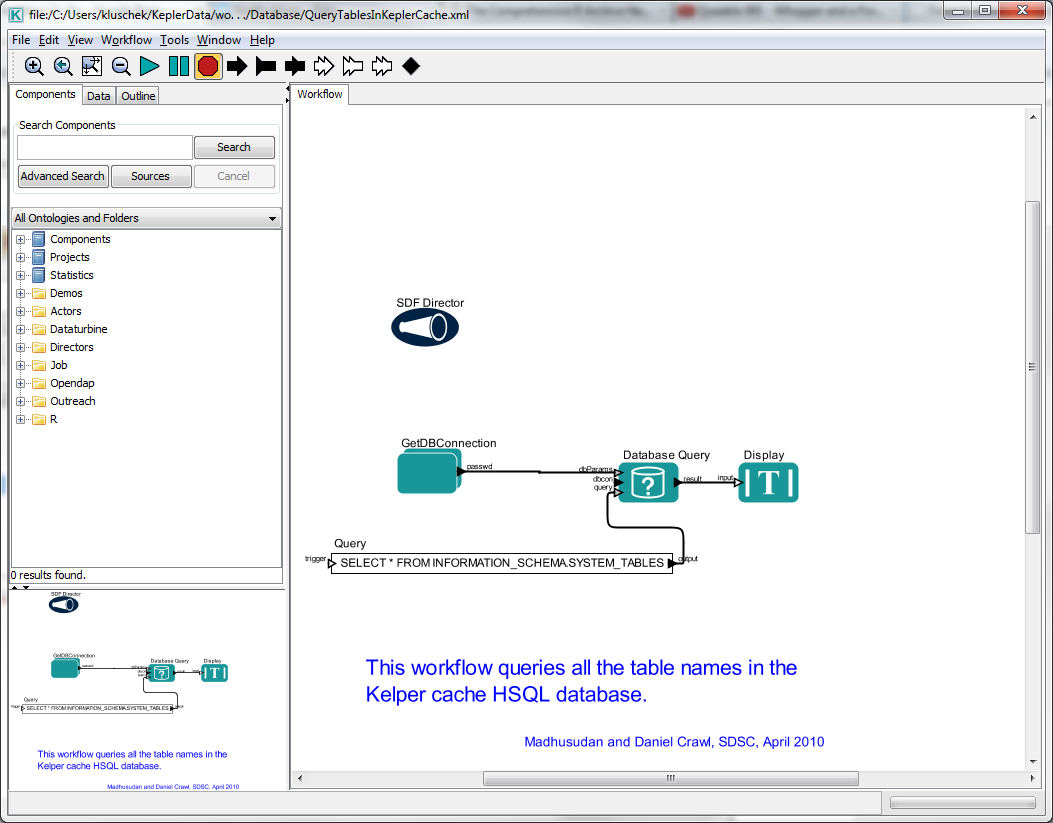Switch to the Components tab
Image resolution: width=1053 pixels, height=823 pixels.
[45, 95]
